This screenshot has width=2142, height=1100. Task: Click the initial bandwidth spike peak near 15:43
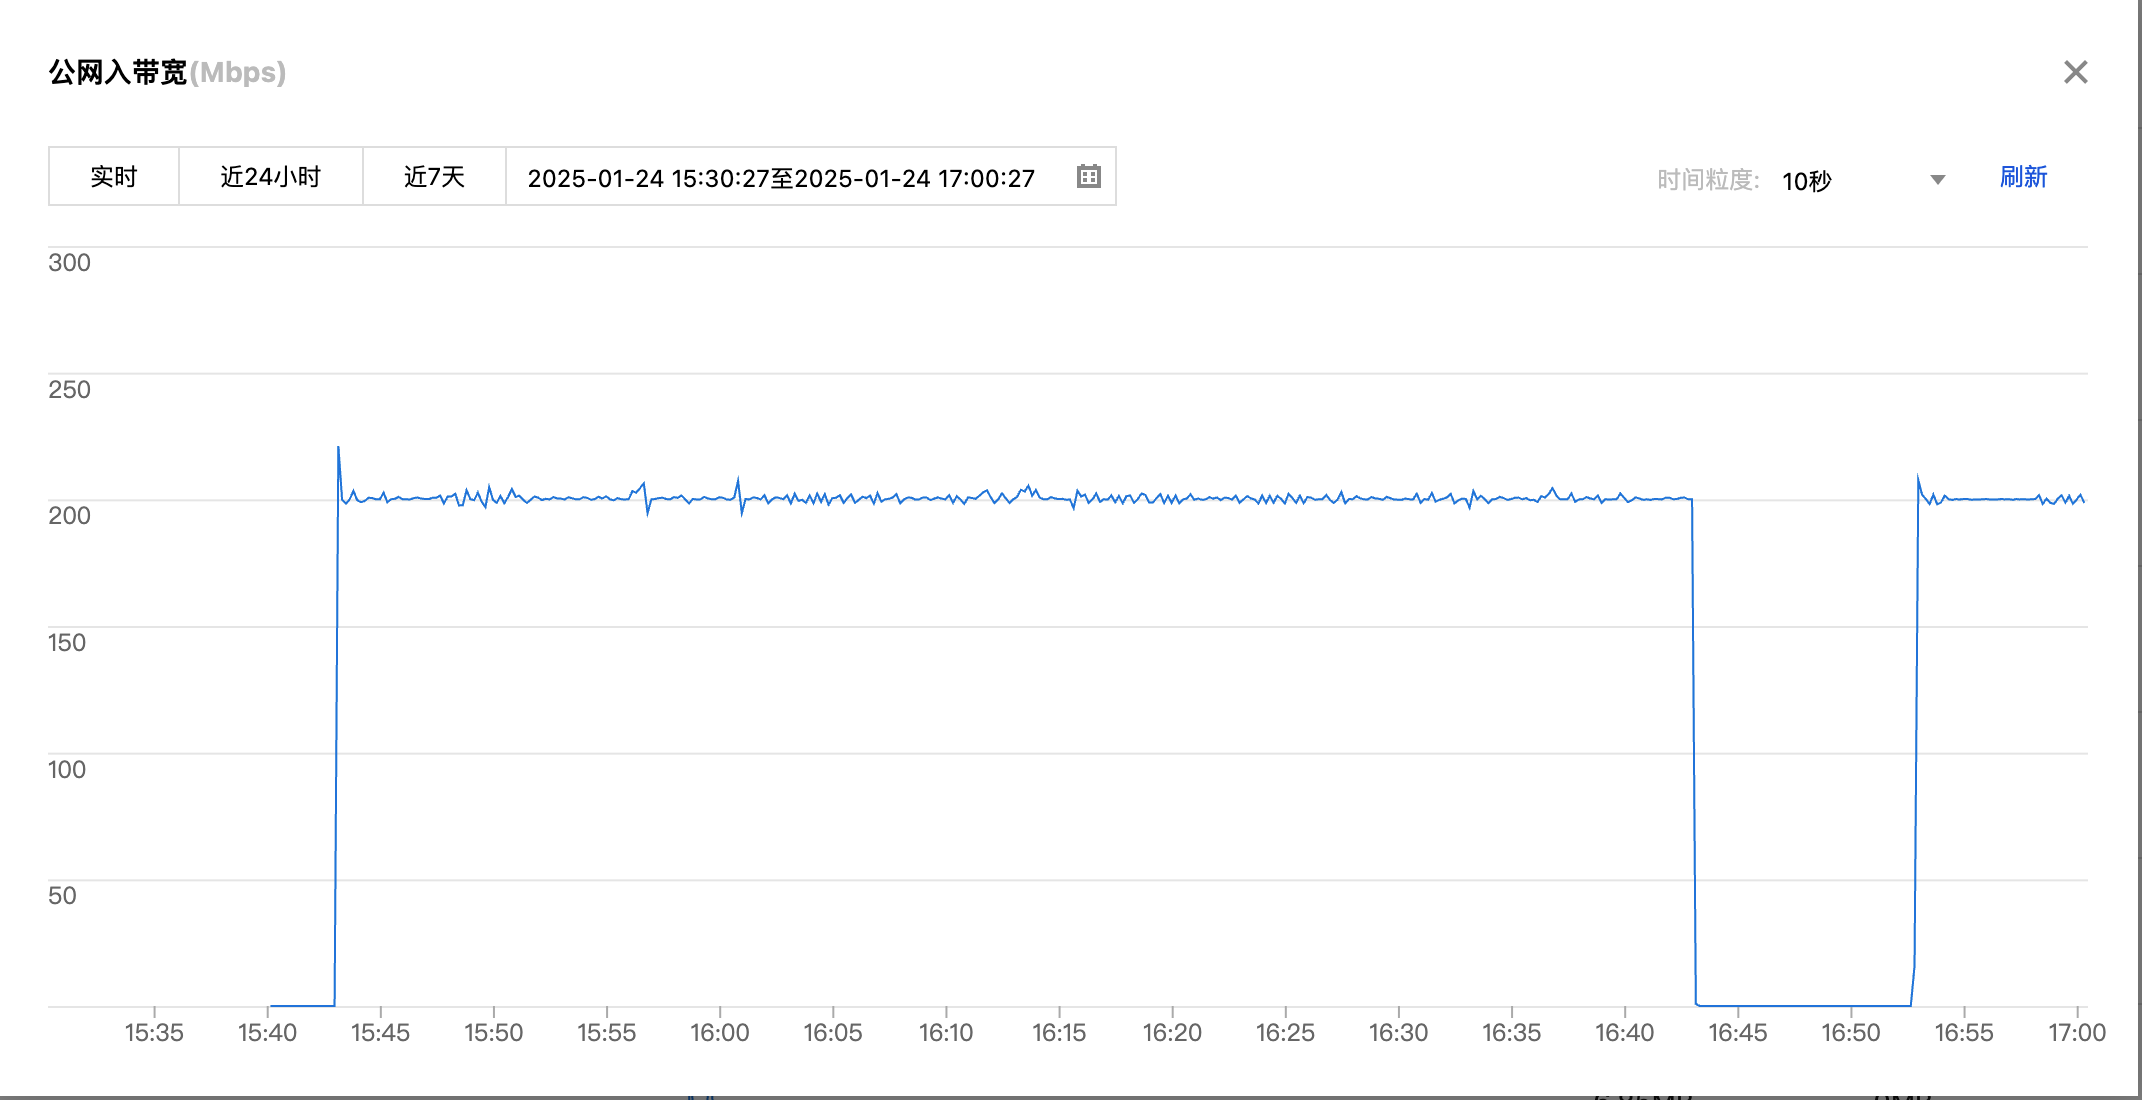pos(338,447)
